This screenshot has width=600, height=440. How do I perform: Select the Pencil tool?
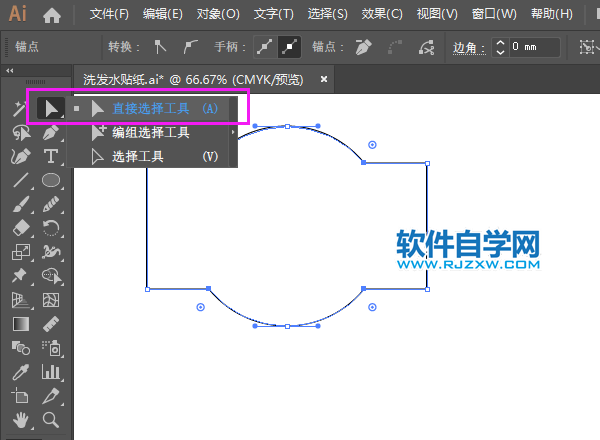tap(51, 204)
